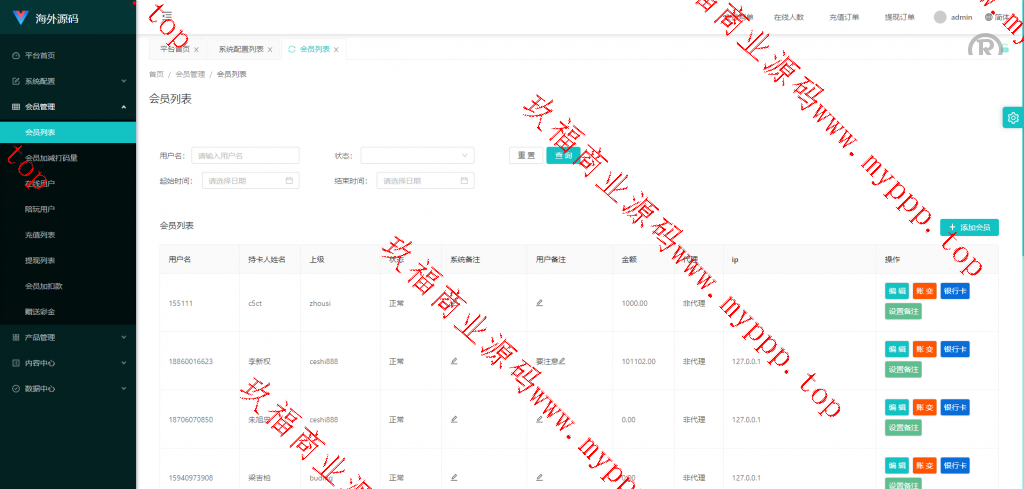Image resolution: width=1024 pixels, height=489 pixels.
Task: Click the 添加会员 button
Action: tap(968, 228)
